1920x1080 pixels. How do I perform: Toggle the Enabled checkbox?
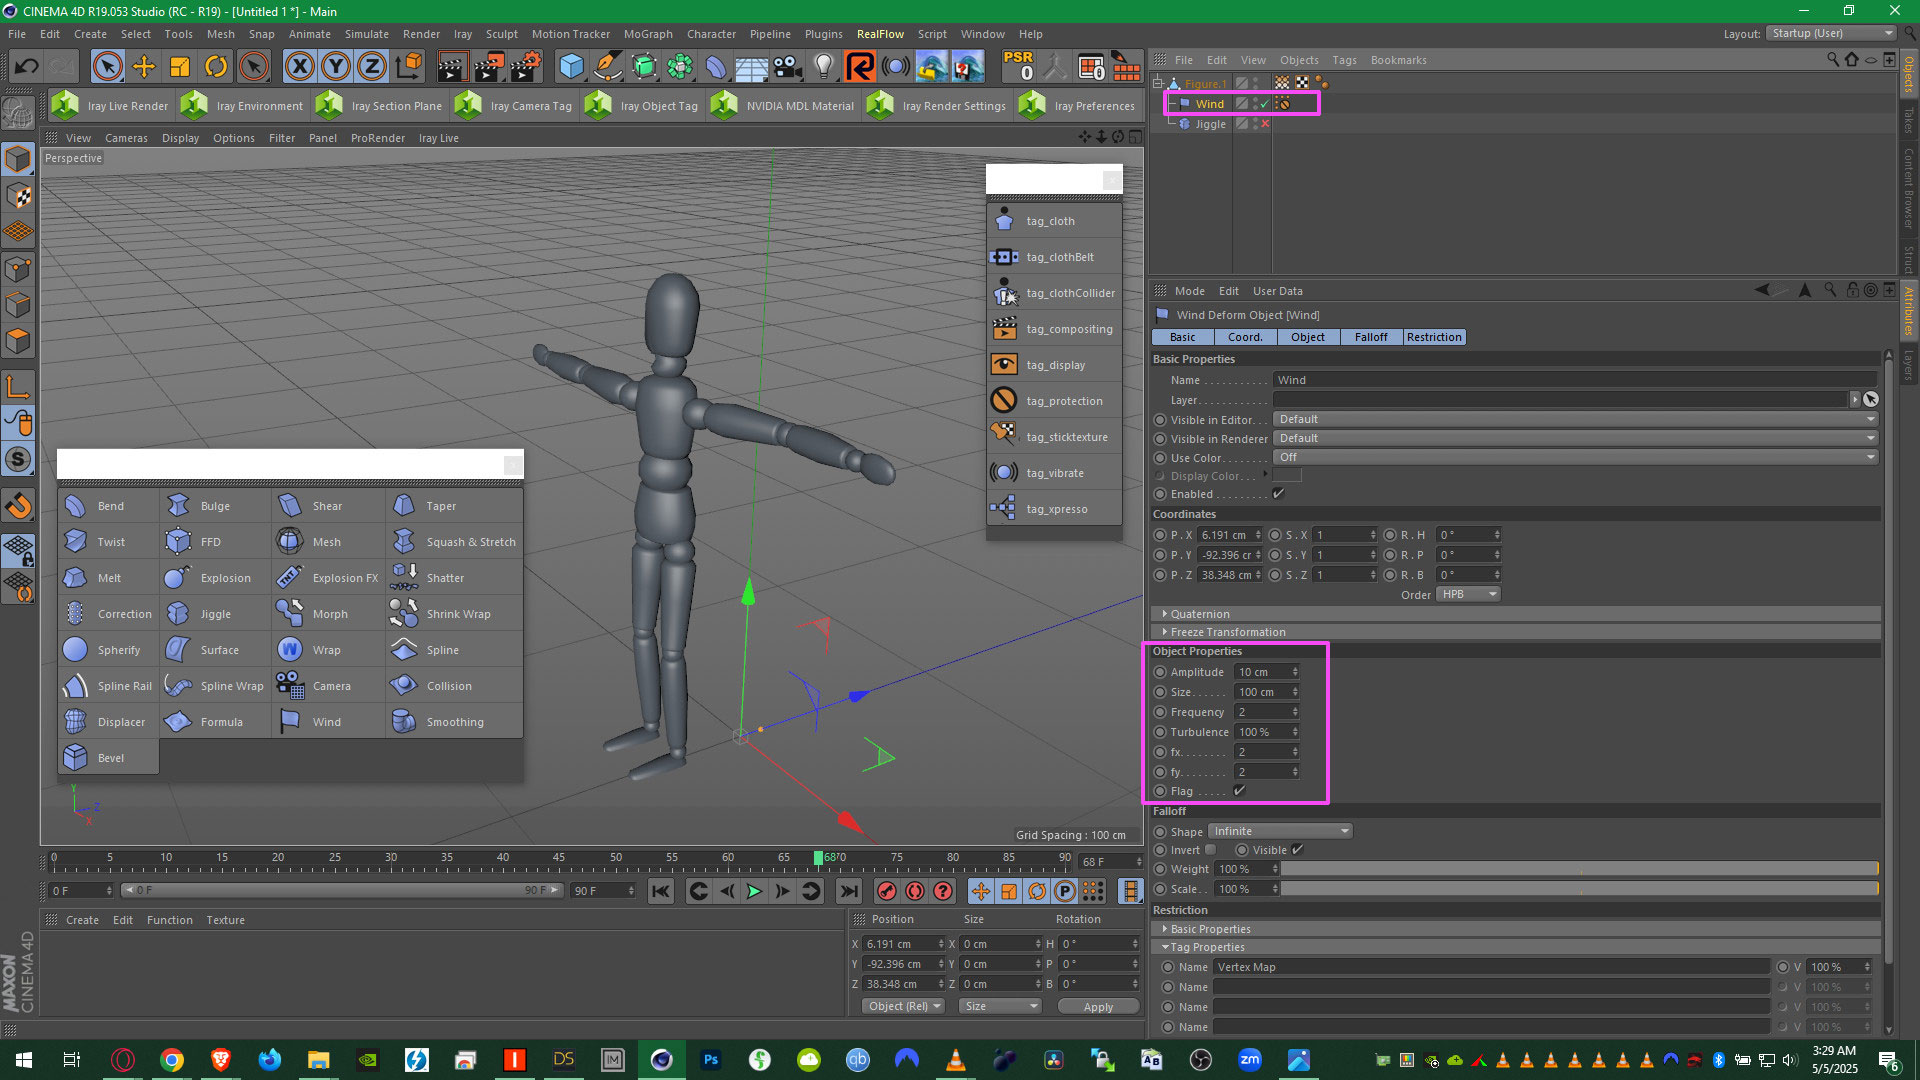(x=1278, y=494)
